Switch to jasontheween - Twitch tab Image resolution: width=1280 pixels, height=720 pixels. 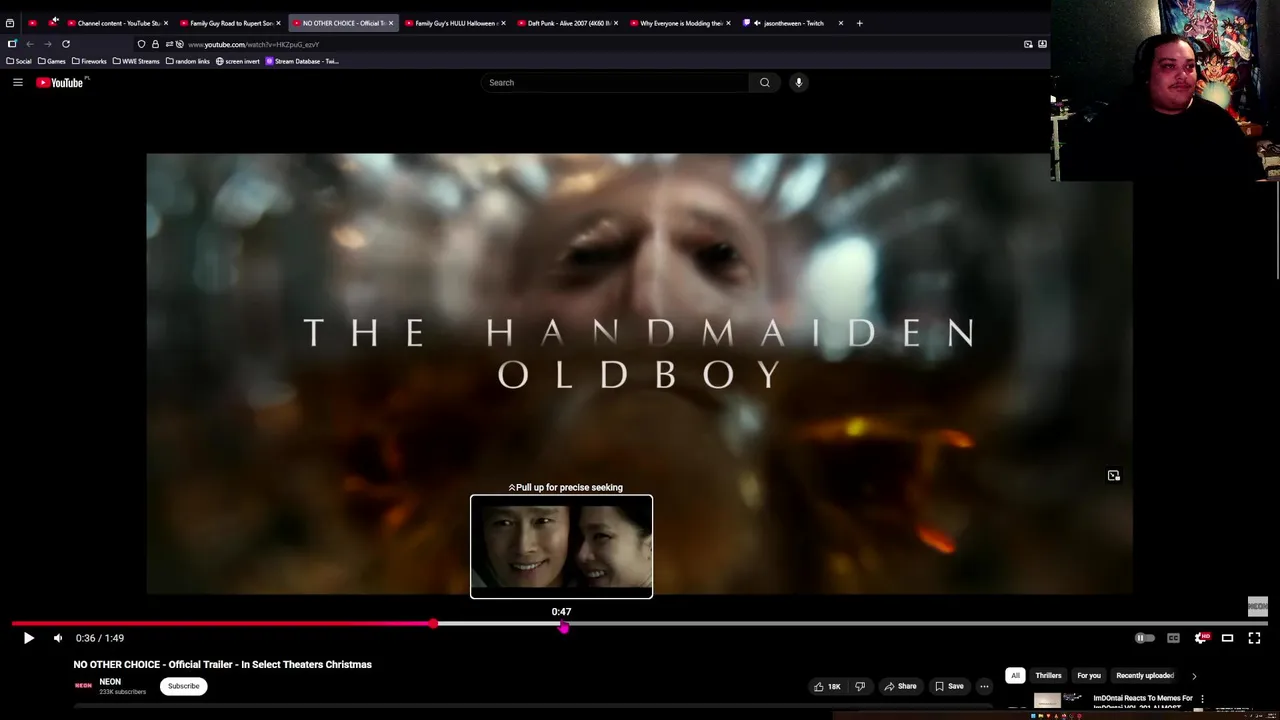click(x=793, y=23)
